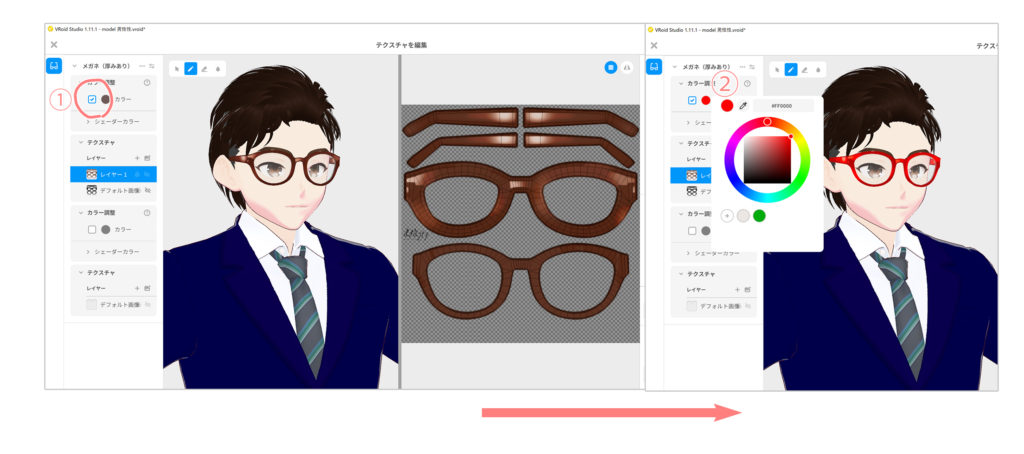Enable the unchecked lower color checkbox in left window
Image resolution: width=1024 pixels, height=454 pixels.
92,229
